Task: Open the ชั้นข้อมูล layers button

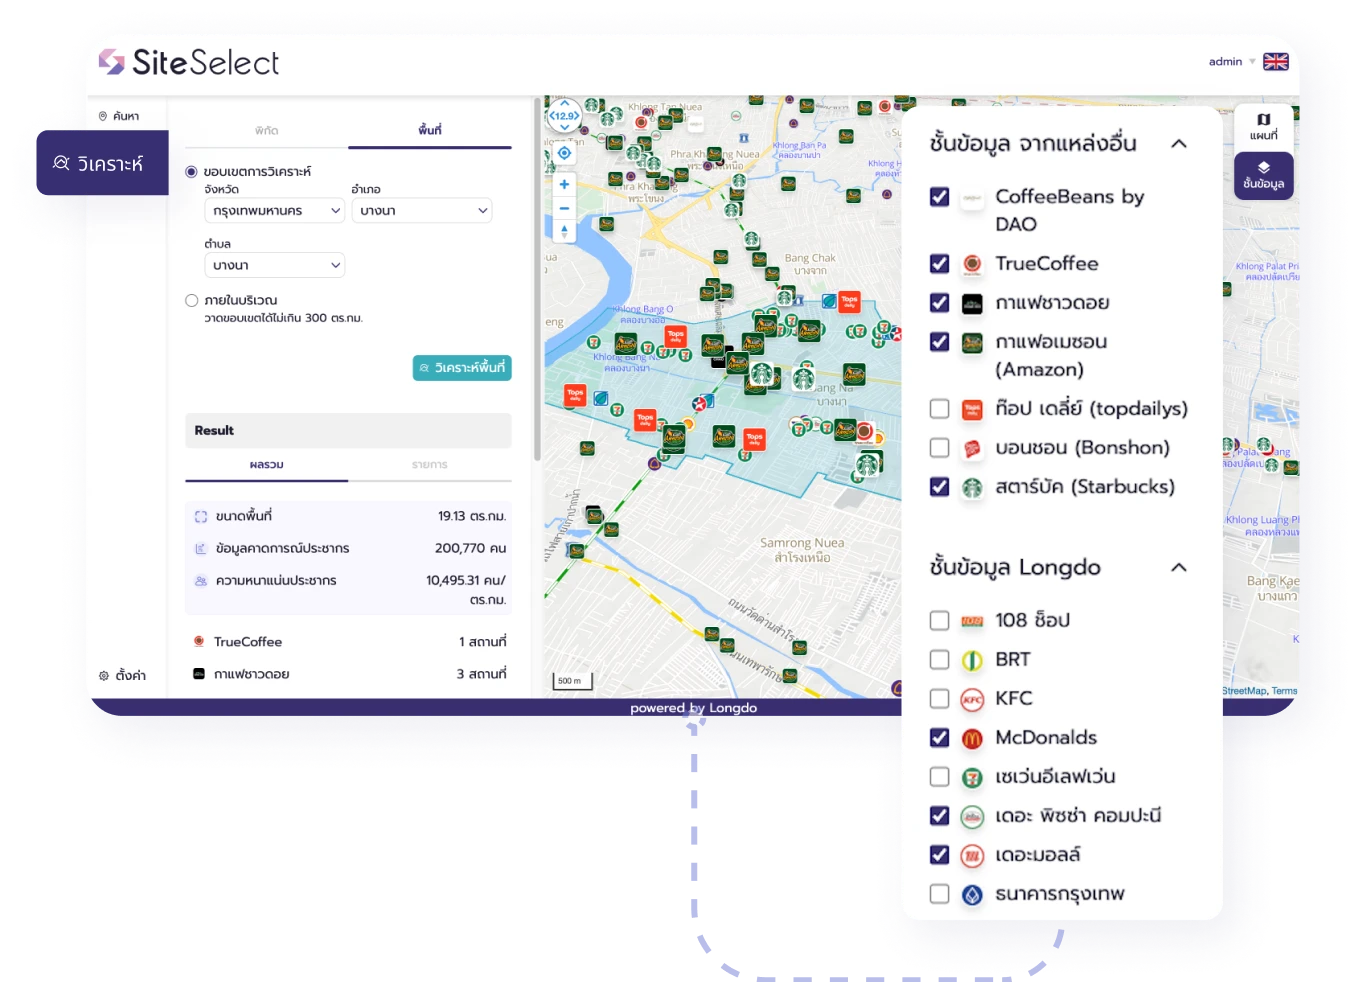Action: tap(1264, 175)
